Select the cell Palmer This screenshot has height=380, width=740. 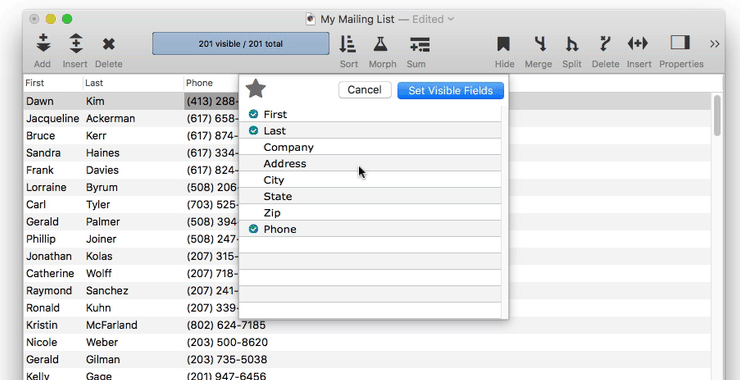[103, 221]
